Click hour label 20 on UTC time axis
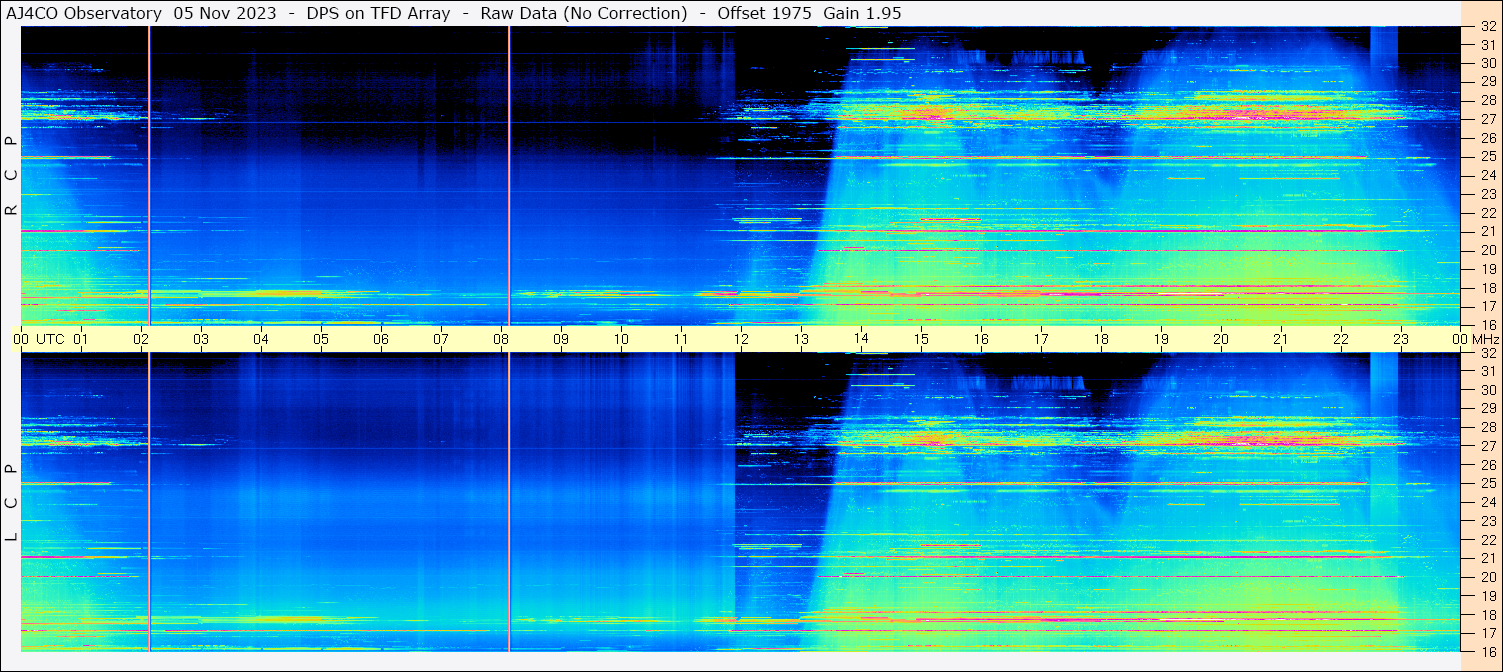Viewport: 1503px width, 672px height. tap(1221, 339)
